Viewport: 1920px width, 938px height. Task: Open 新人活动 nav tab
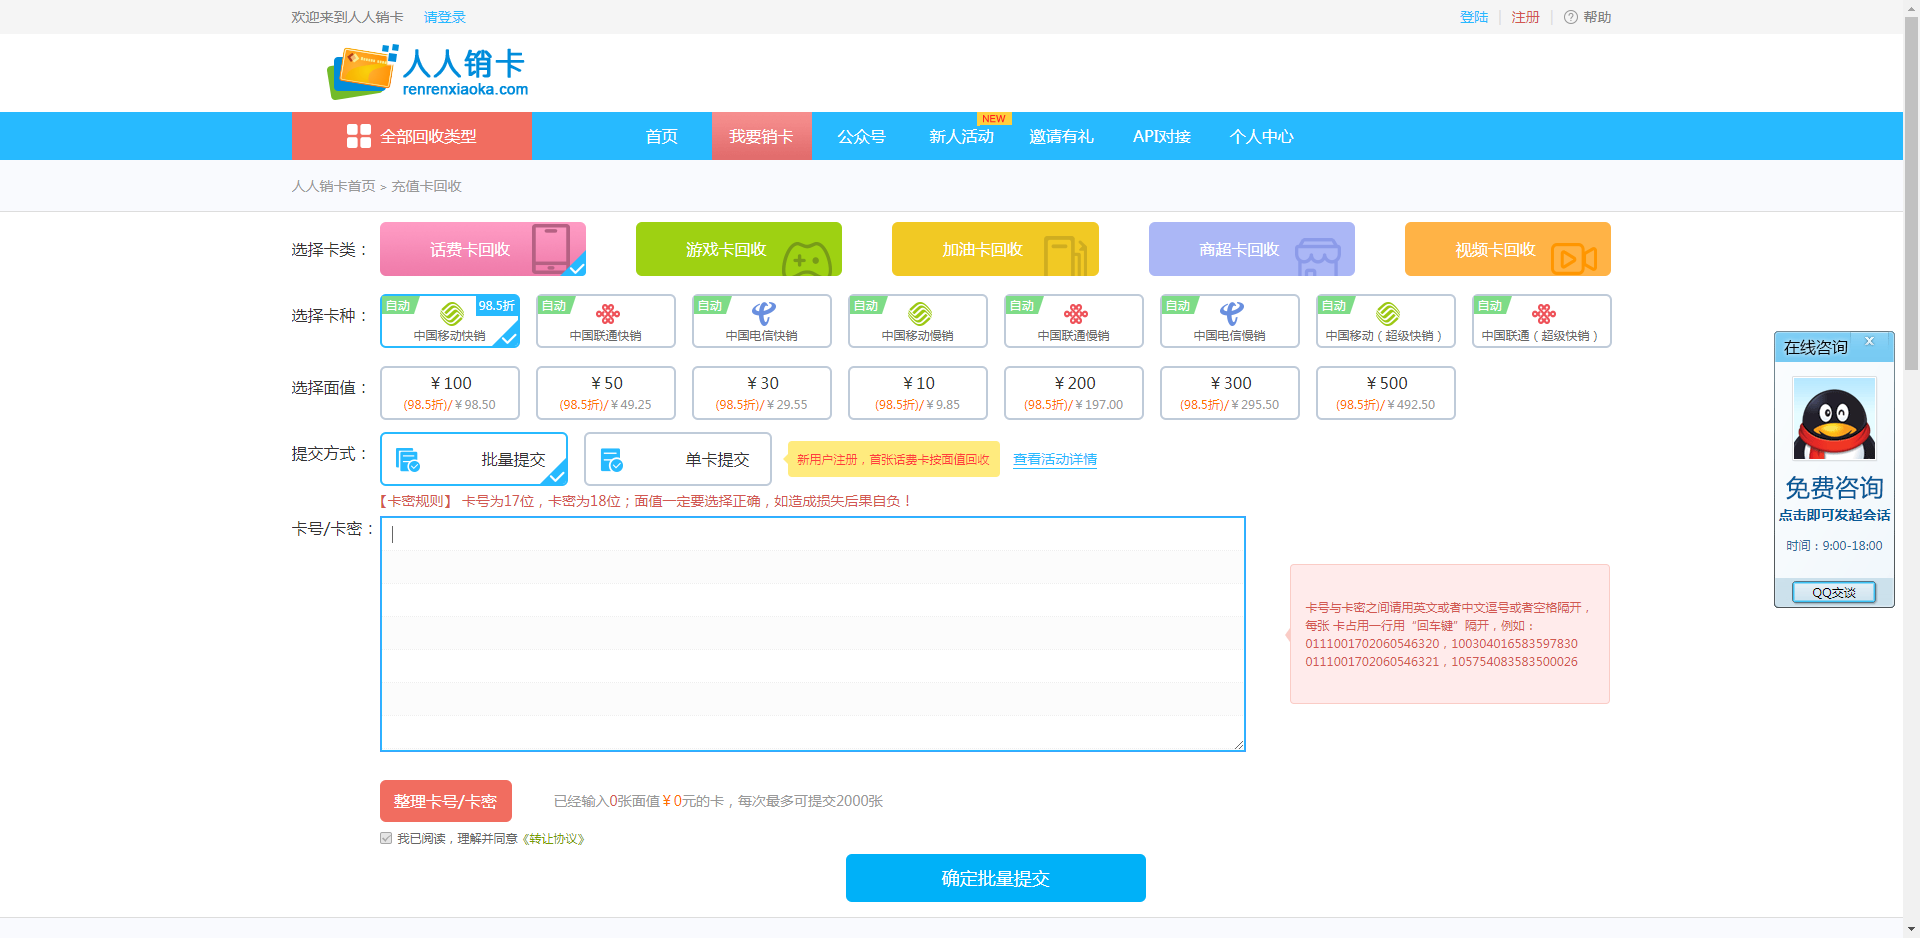[x=962, y=136]
